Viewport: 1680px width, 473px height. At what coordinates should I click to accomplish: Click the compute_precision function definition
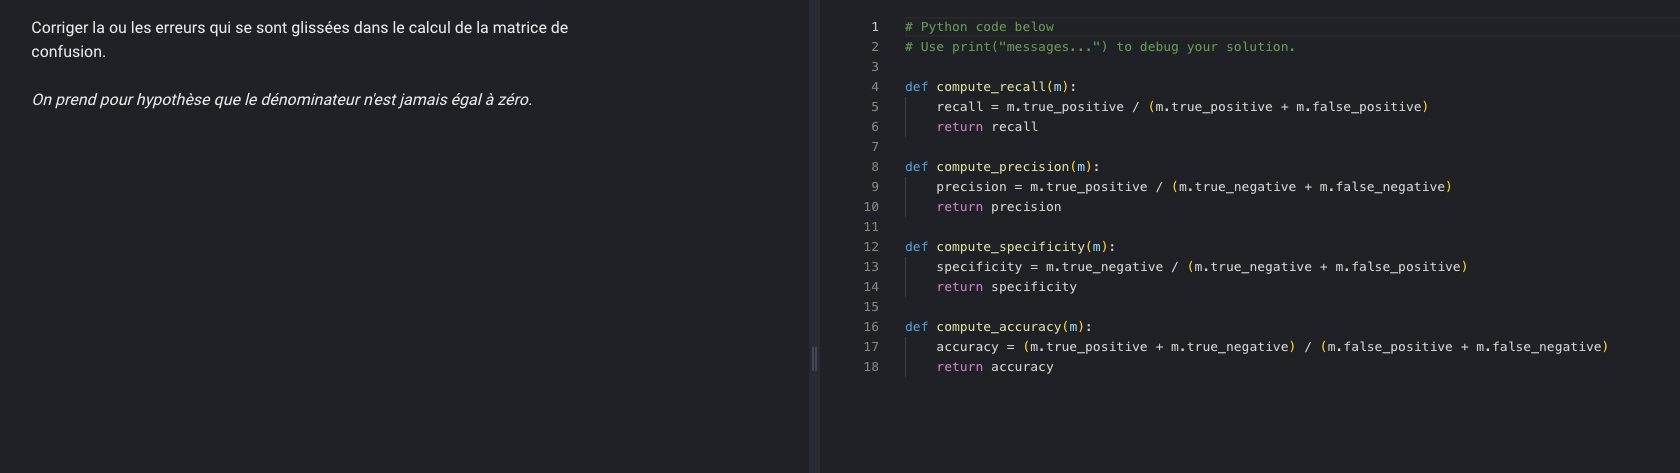pyautogui.click(x=1002, y=167)
